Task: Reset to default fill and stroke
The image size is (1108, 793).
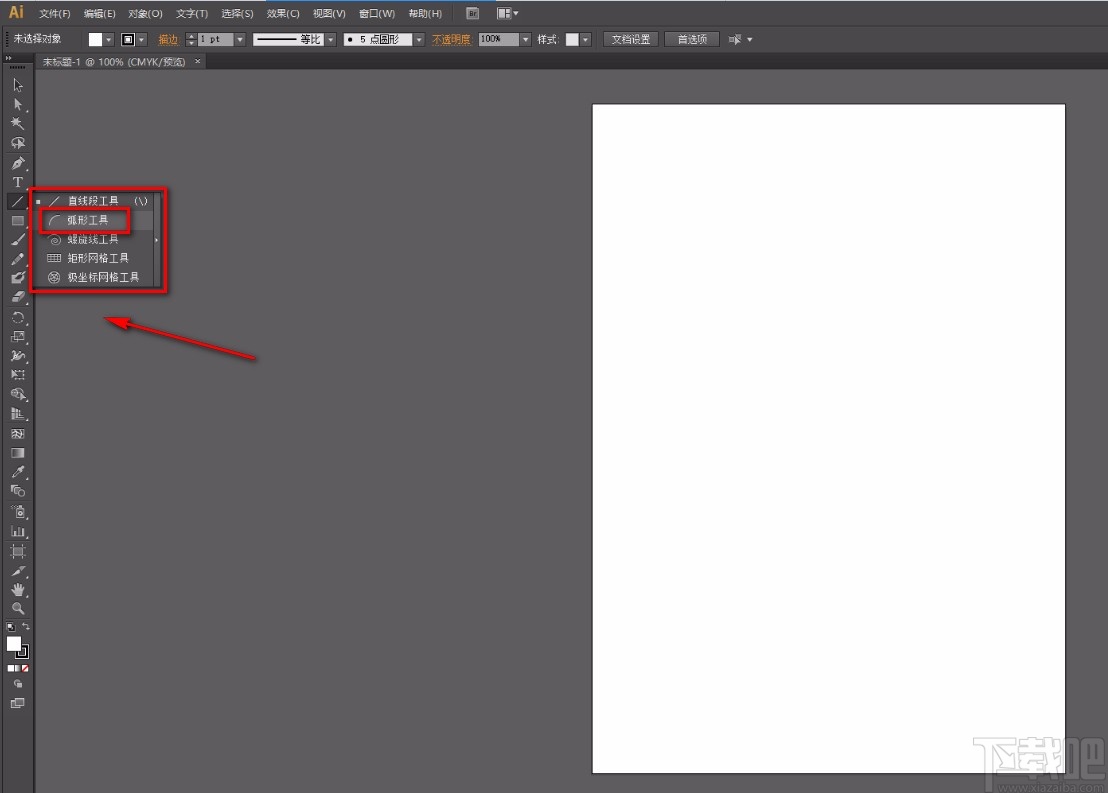Action: tap(11, 627)
